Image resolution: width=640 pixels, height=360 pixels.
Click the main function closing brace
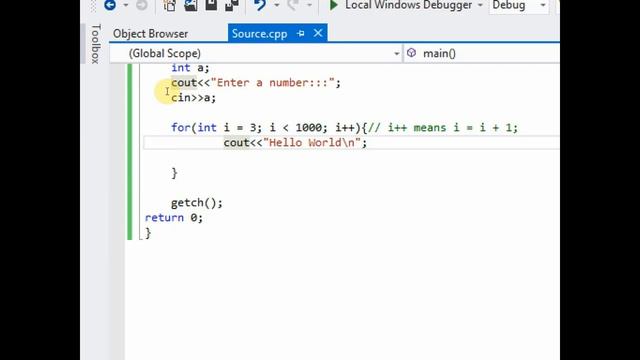pos(148,233)
